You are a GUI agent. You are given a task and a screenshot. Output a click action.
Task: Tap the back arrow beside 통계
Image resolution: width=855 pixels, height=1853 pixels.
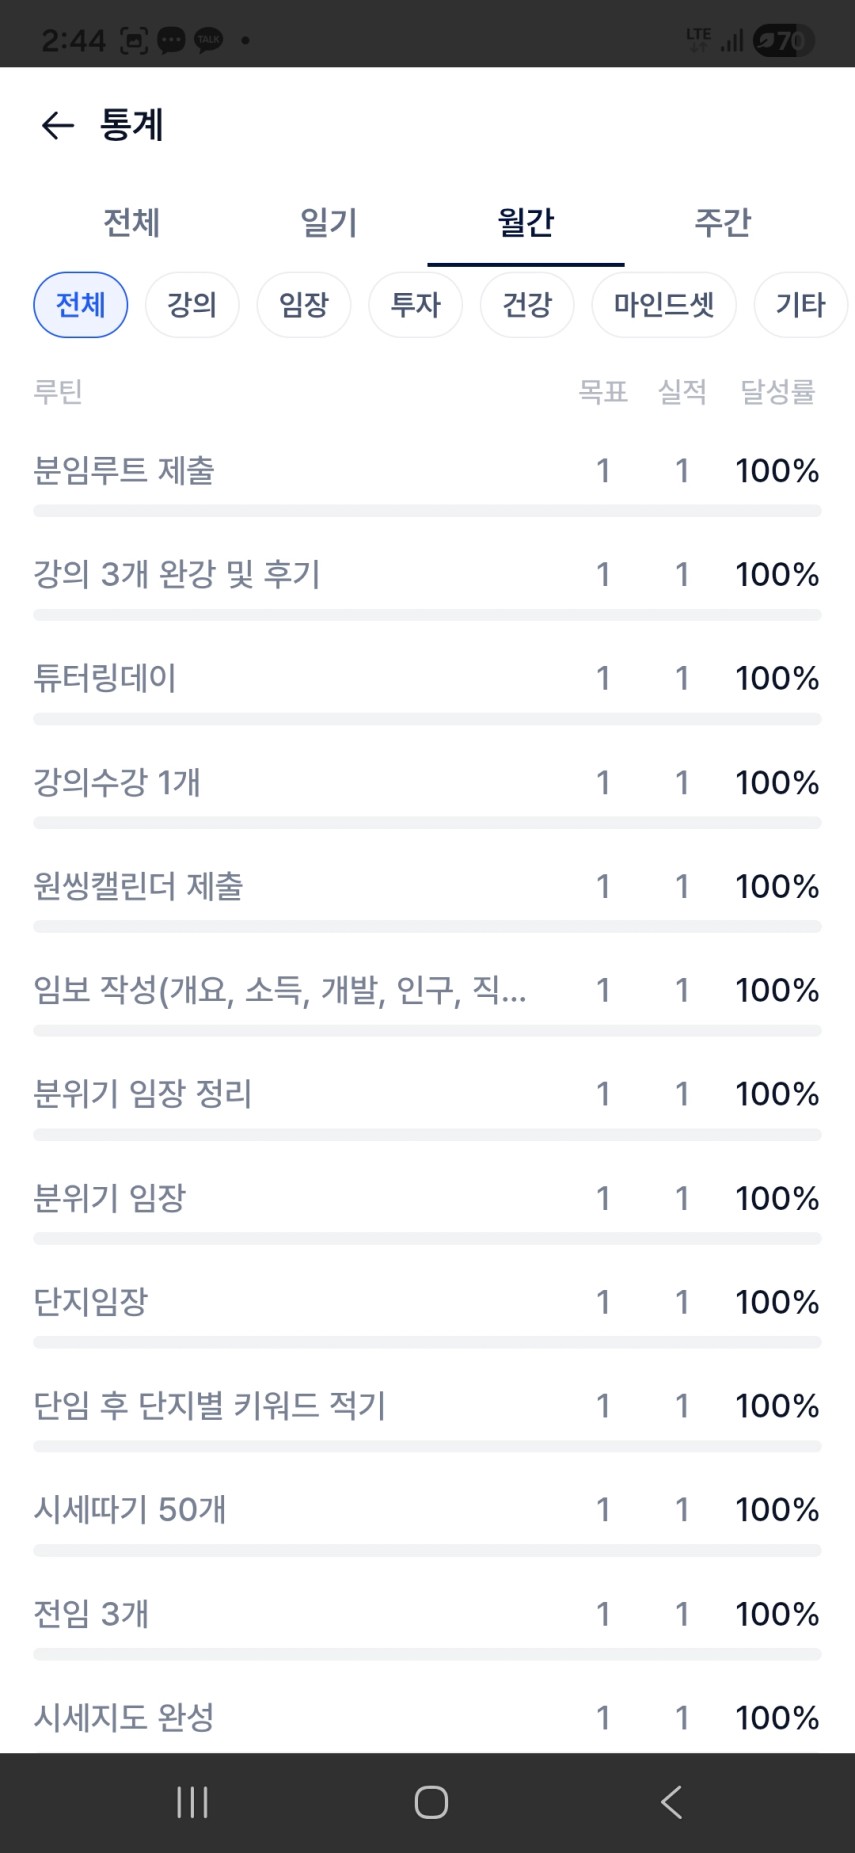click(x=58, y=125)
